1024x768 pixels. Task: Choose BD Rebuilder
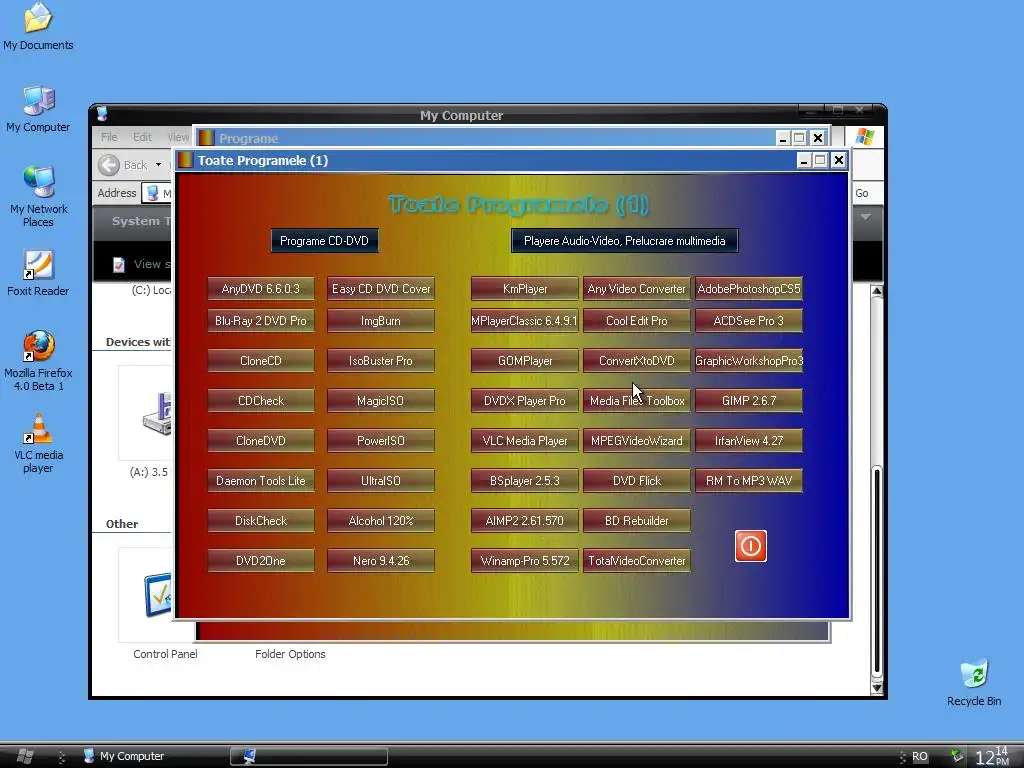click(637, 520)
